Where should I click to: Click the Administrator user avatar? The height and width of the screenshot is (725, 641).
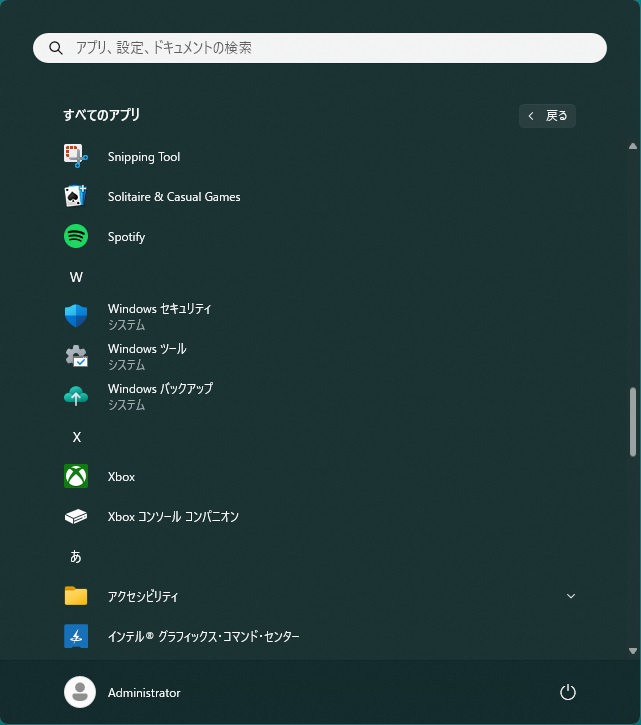click(80, 692)
